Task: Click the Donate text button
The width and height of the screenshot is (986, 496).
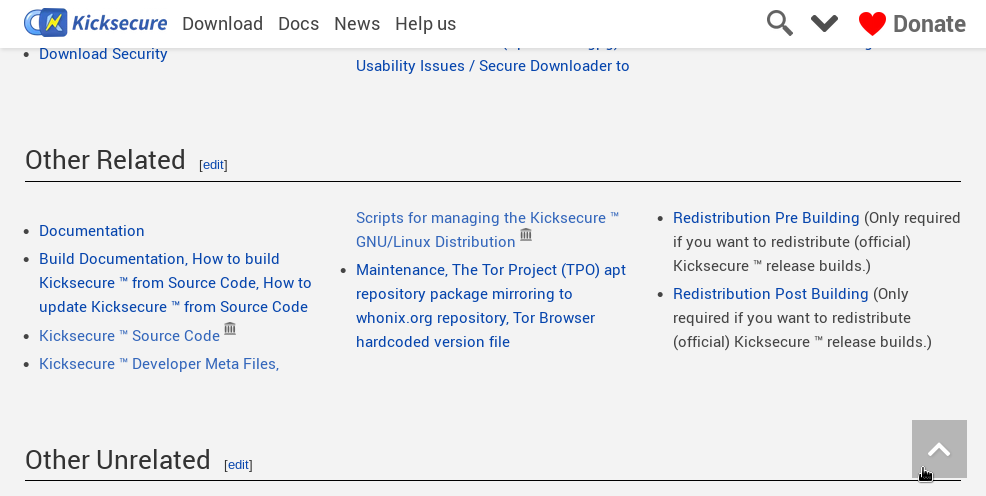Action: click(x=929, y=24)
